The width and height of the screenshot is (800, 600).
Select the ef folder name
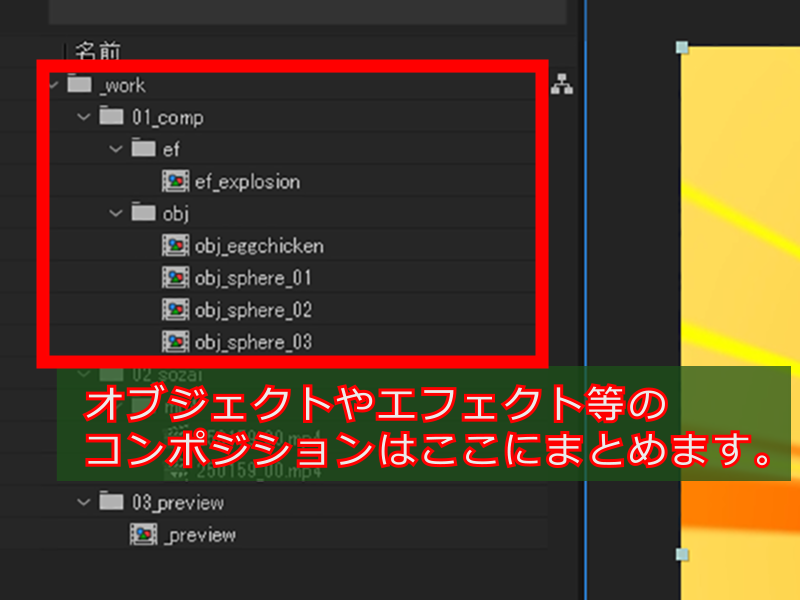pos(171,149)
